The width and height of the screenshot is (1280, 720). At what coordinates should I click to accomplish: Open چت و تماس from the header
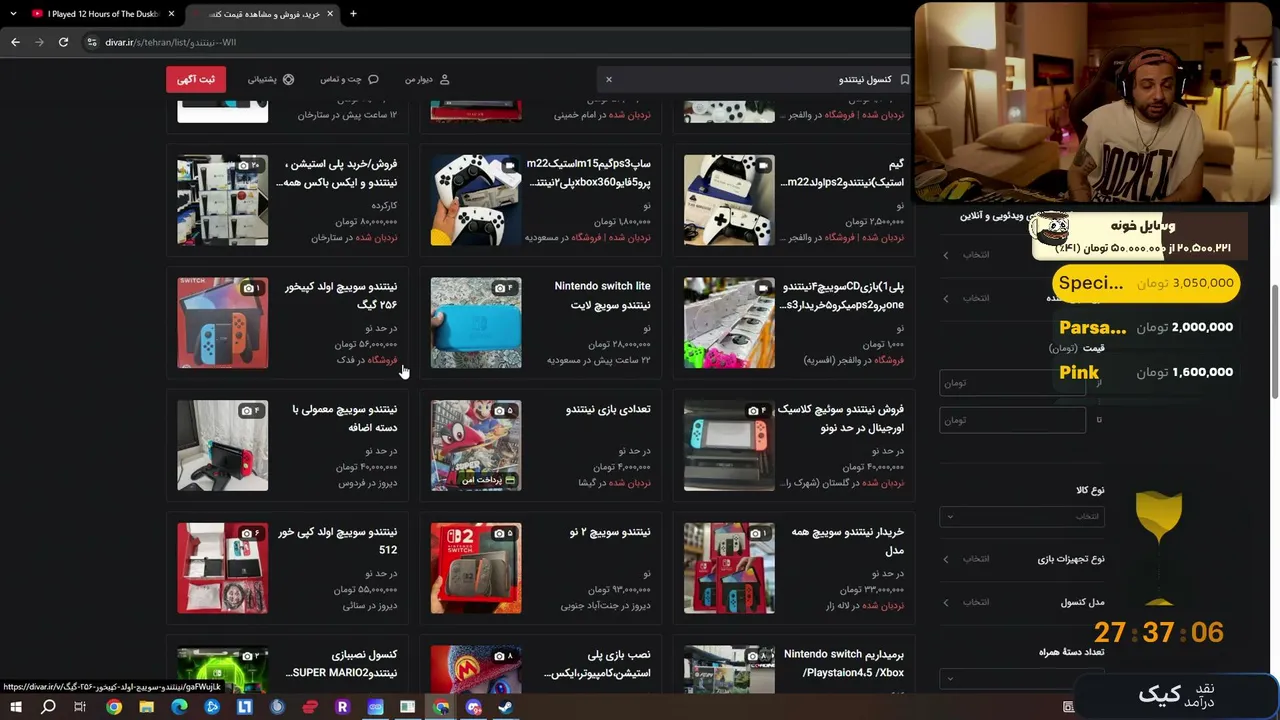pos(349,79)
